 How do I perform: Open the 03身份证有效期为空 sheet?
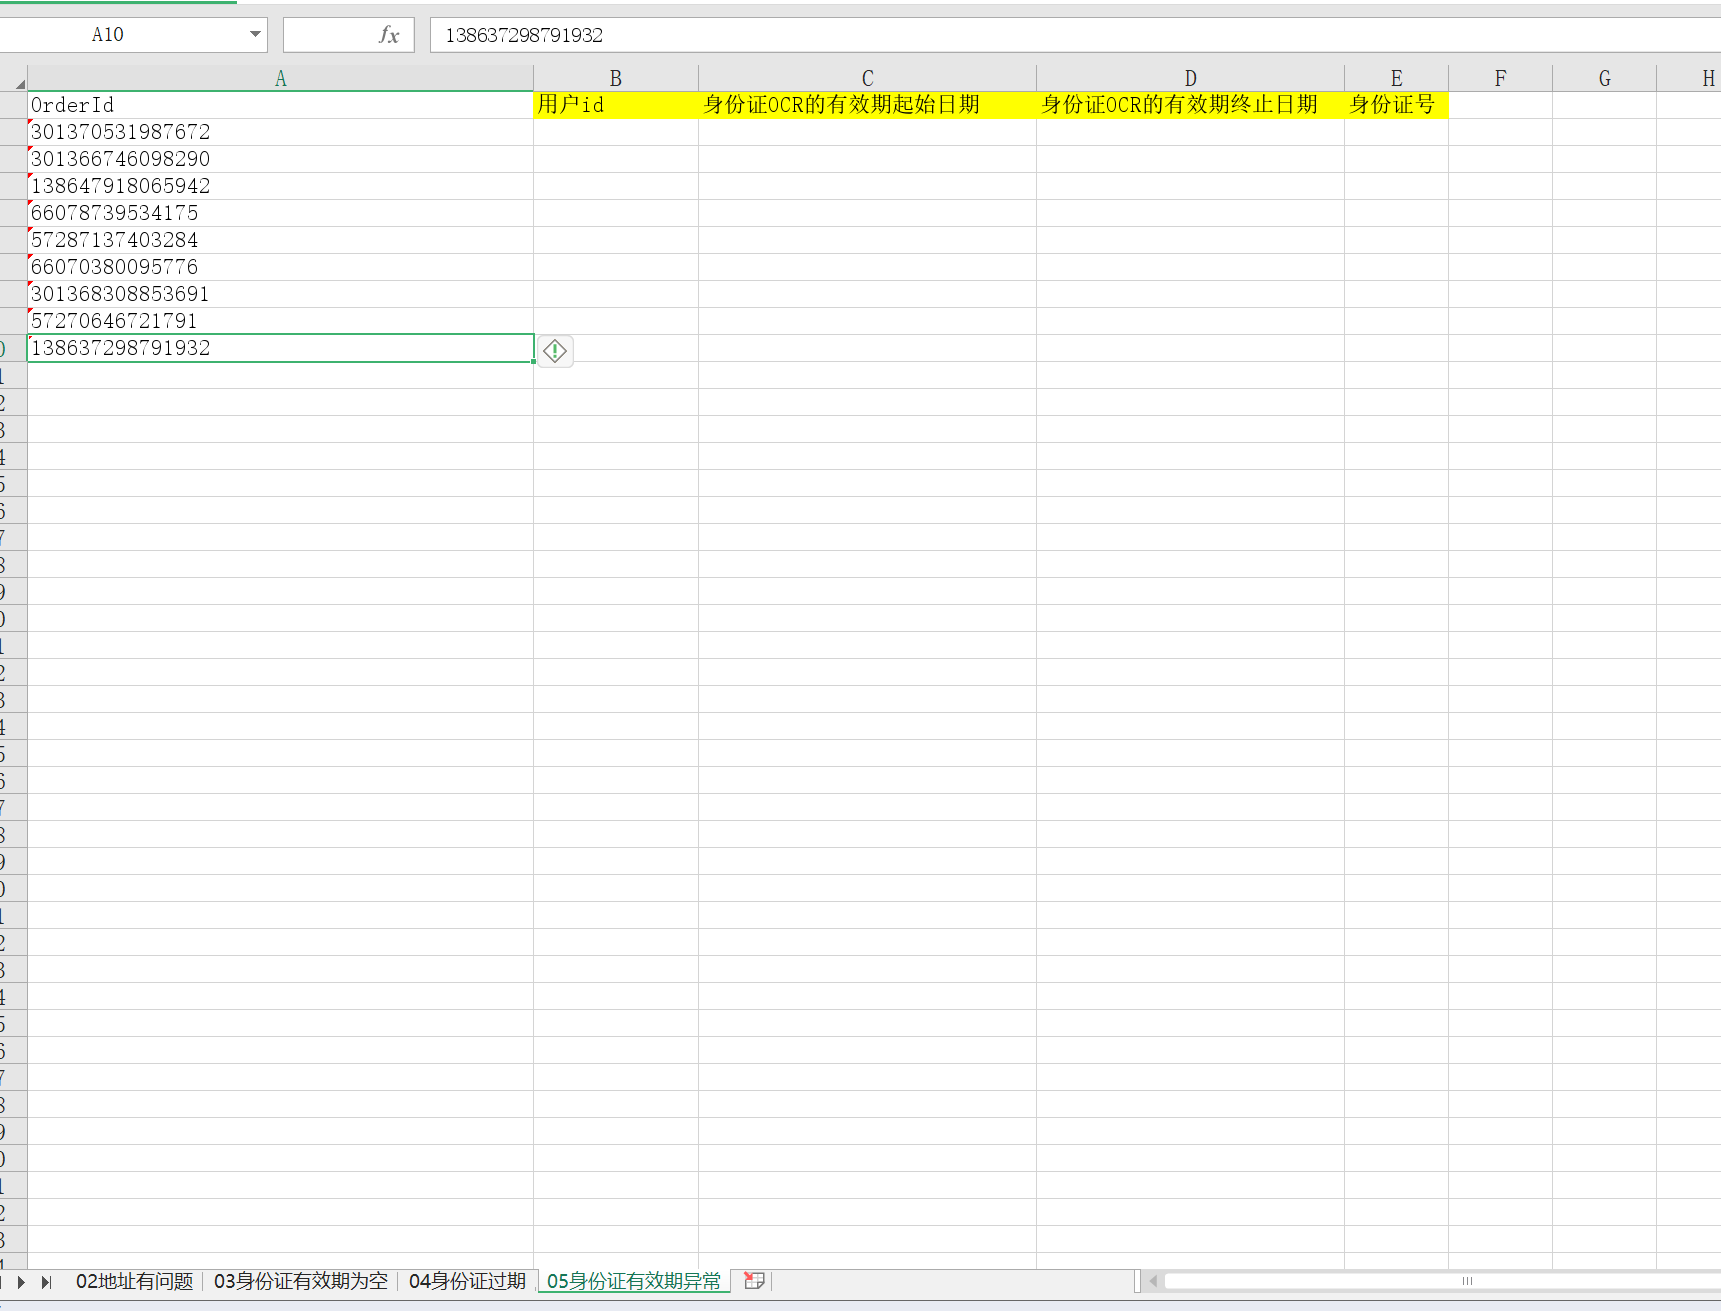[x=299, y=1281]
